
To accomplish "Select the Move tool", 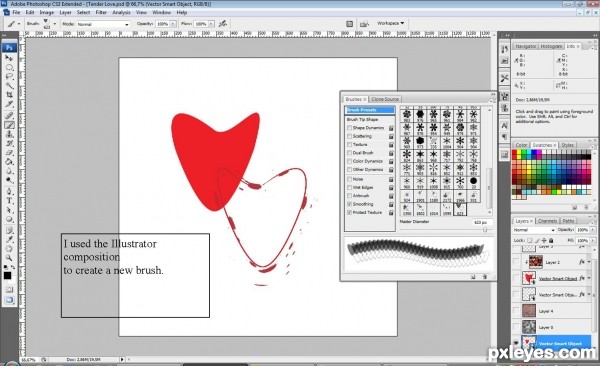I will [9, 58].
